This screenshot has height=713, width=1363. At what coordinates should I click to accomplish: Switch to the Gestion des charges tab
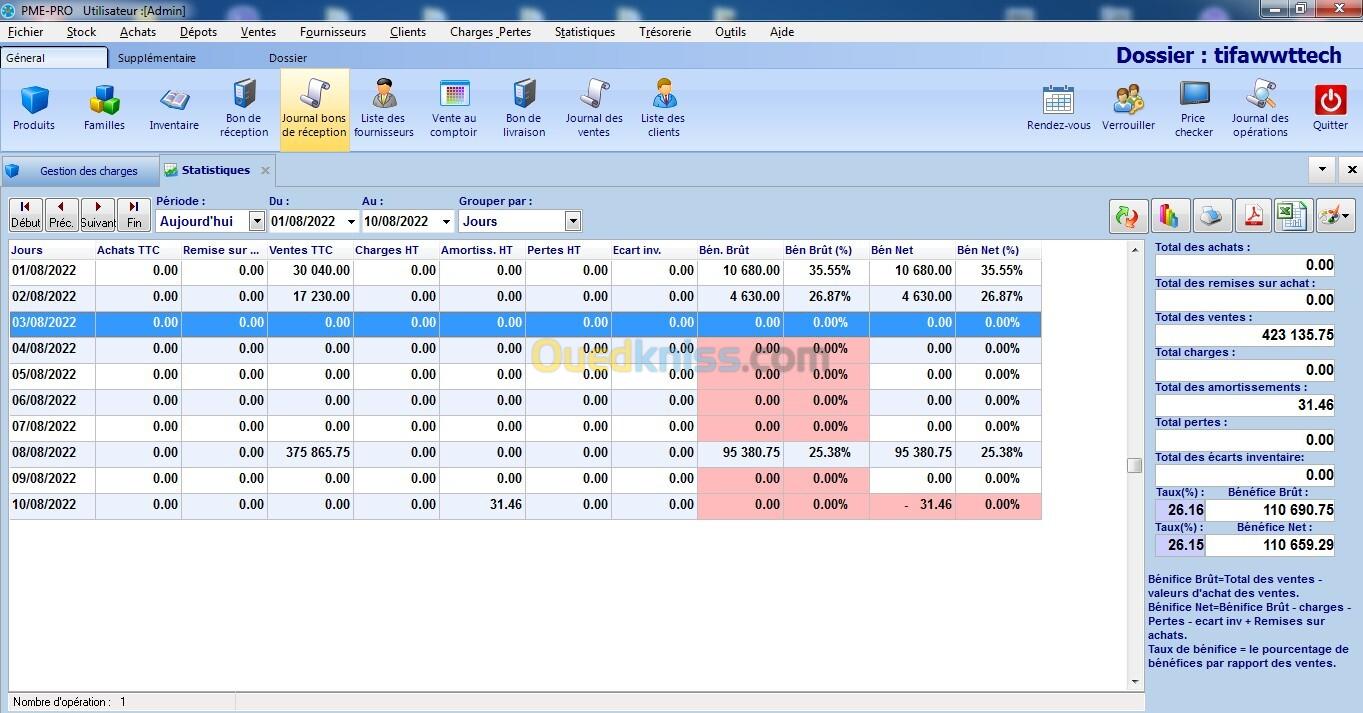(x=88, y=171)
